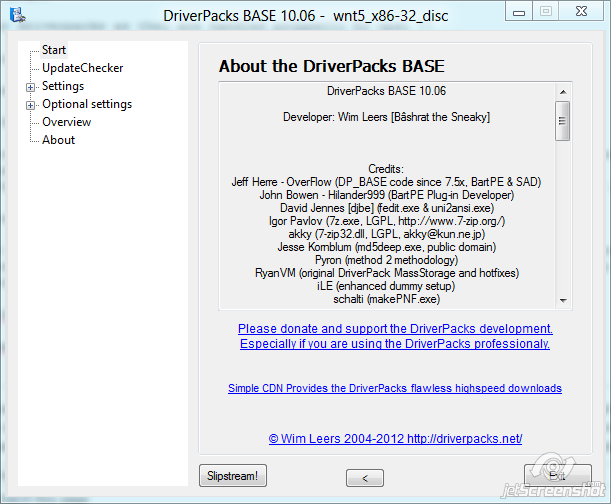Image resolution: width=611 pixels, height=504 pixels.
Task: Click 'Igor Pavlov (7z.exe' credits line
Action: (x=387, y=221)
